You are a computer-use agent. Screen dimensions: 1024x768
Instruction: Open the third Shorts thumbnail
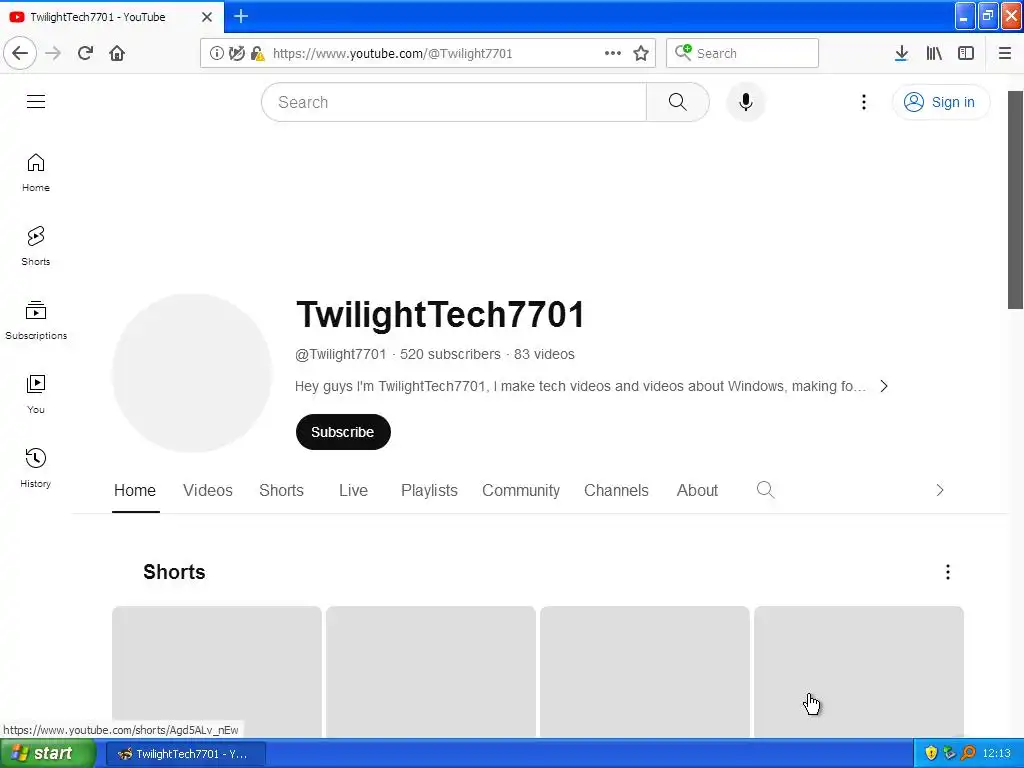click(x=645, y=672)
